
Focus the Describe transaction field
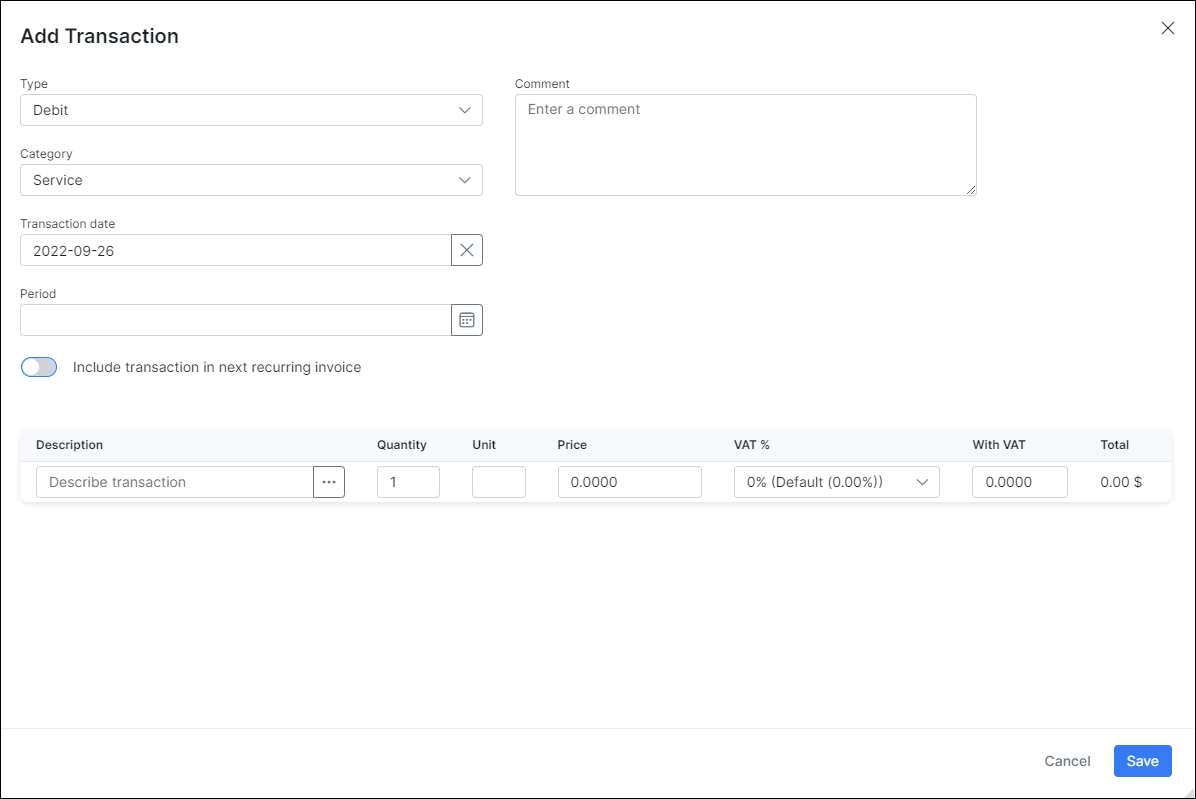[175, 481]
